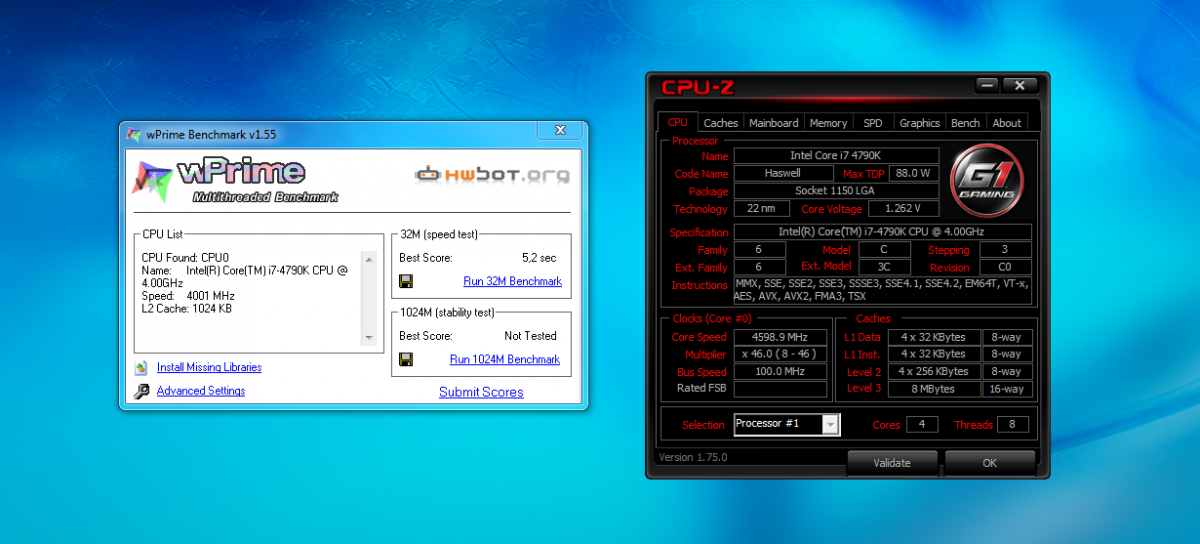Minimize the CPU-Z window

point(988,85)
